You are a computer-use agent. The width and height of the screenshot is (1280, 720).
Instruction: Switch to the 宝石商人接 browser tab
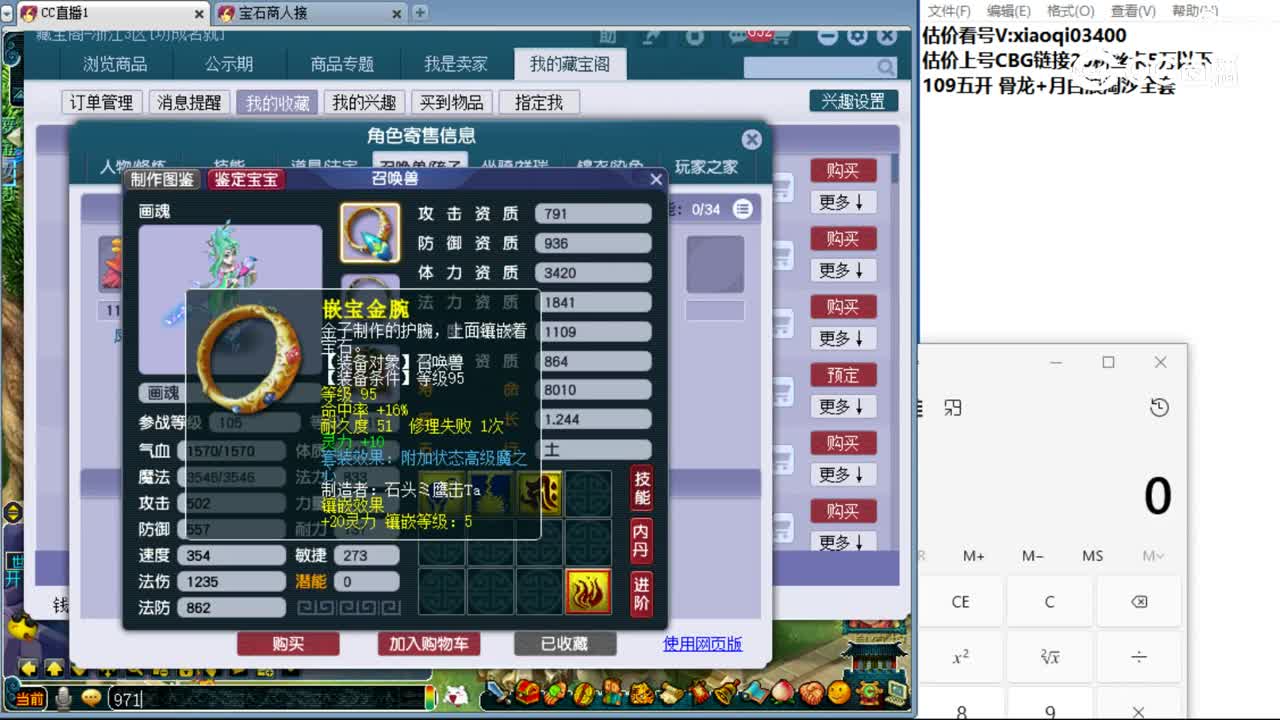pyautogui.click(x=308, y=13)
